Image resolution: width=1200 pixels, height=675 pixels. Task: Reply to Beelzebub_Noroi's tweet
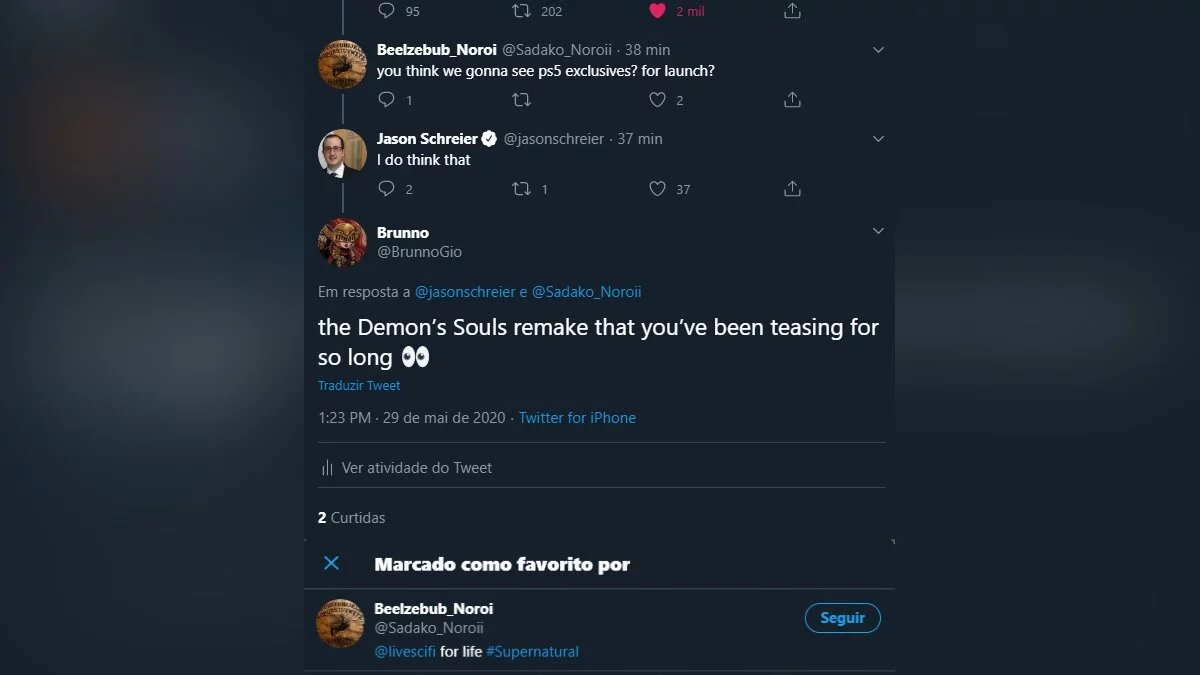[387, 100]
